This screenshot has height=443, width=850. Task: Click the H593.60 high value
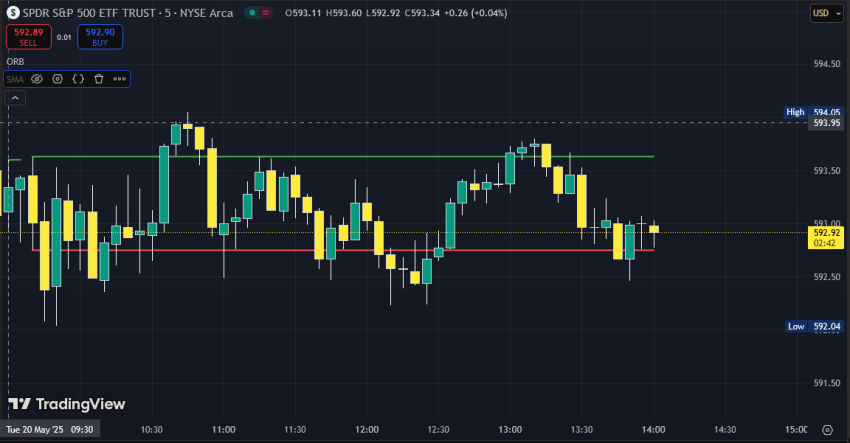click(x=344, y=12)
